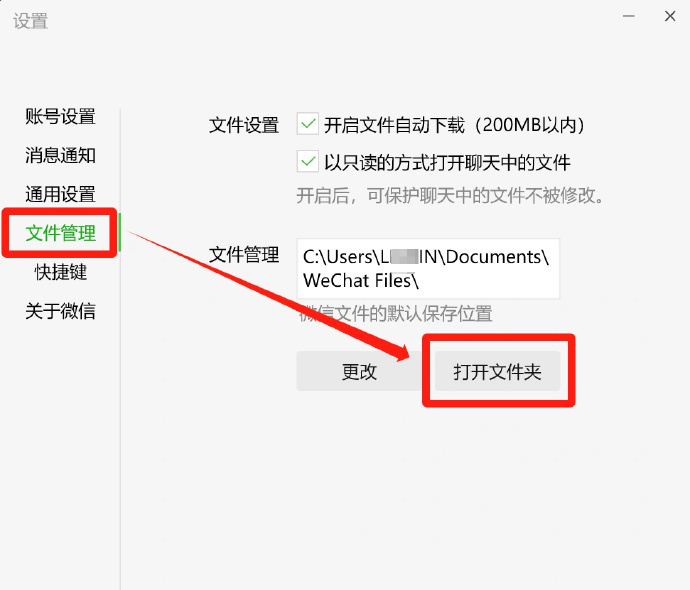The image size is (690, 590).
Task: Close the 设置 window
Action: coord(670,16)
